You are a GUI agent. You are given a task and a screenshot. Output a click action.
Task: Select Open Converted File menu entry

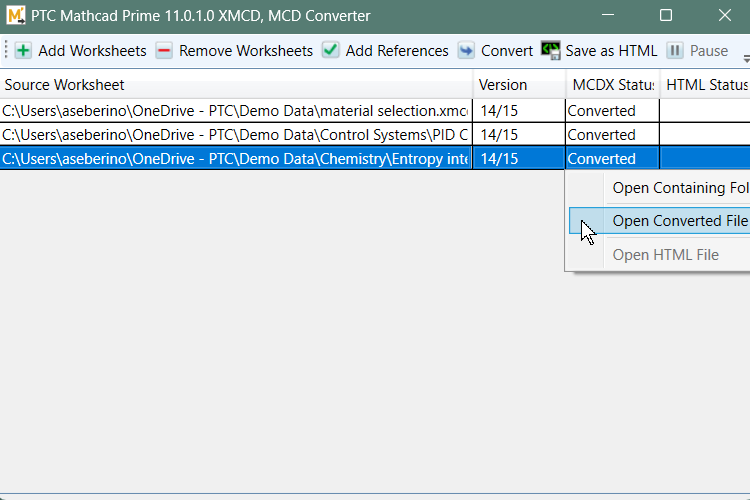pos(680,221)
